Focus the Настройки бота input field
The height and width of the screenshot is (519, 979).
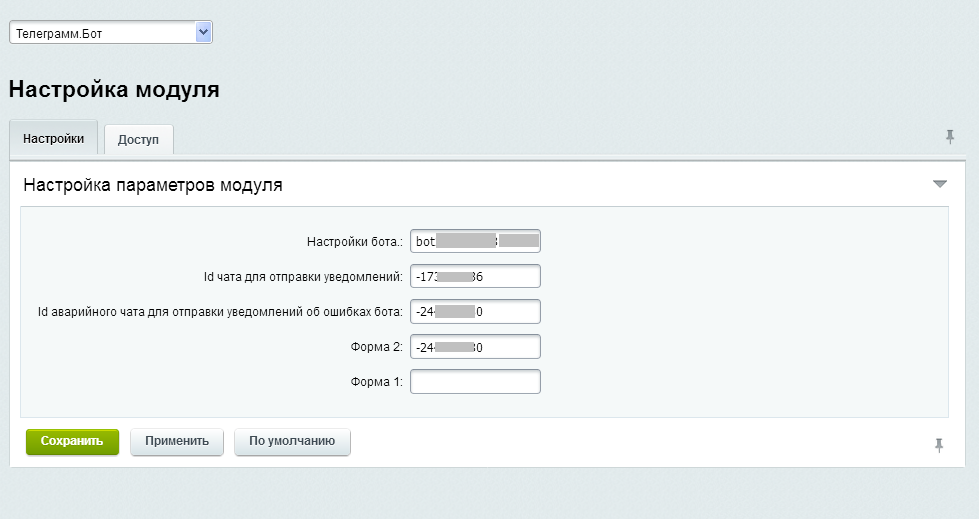[x=475, y=241]
